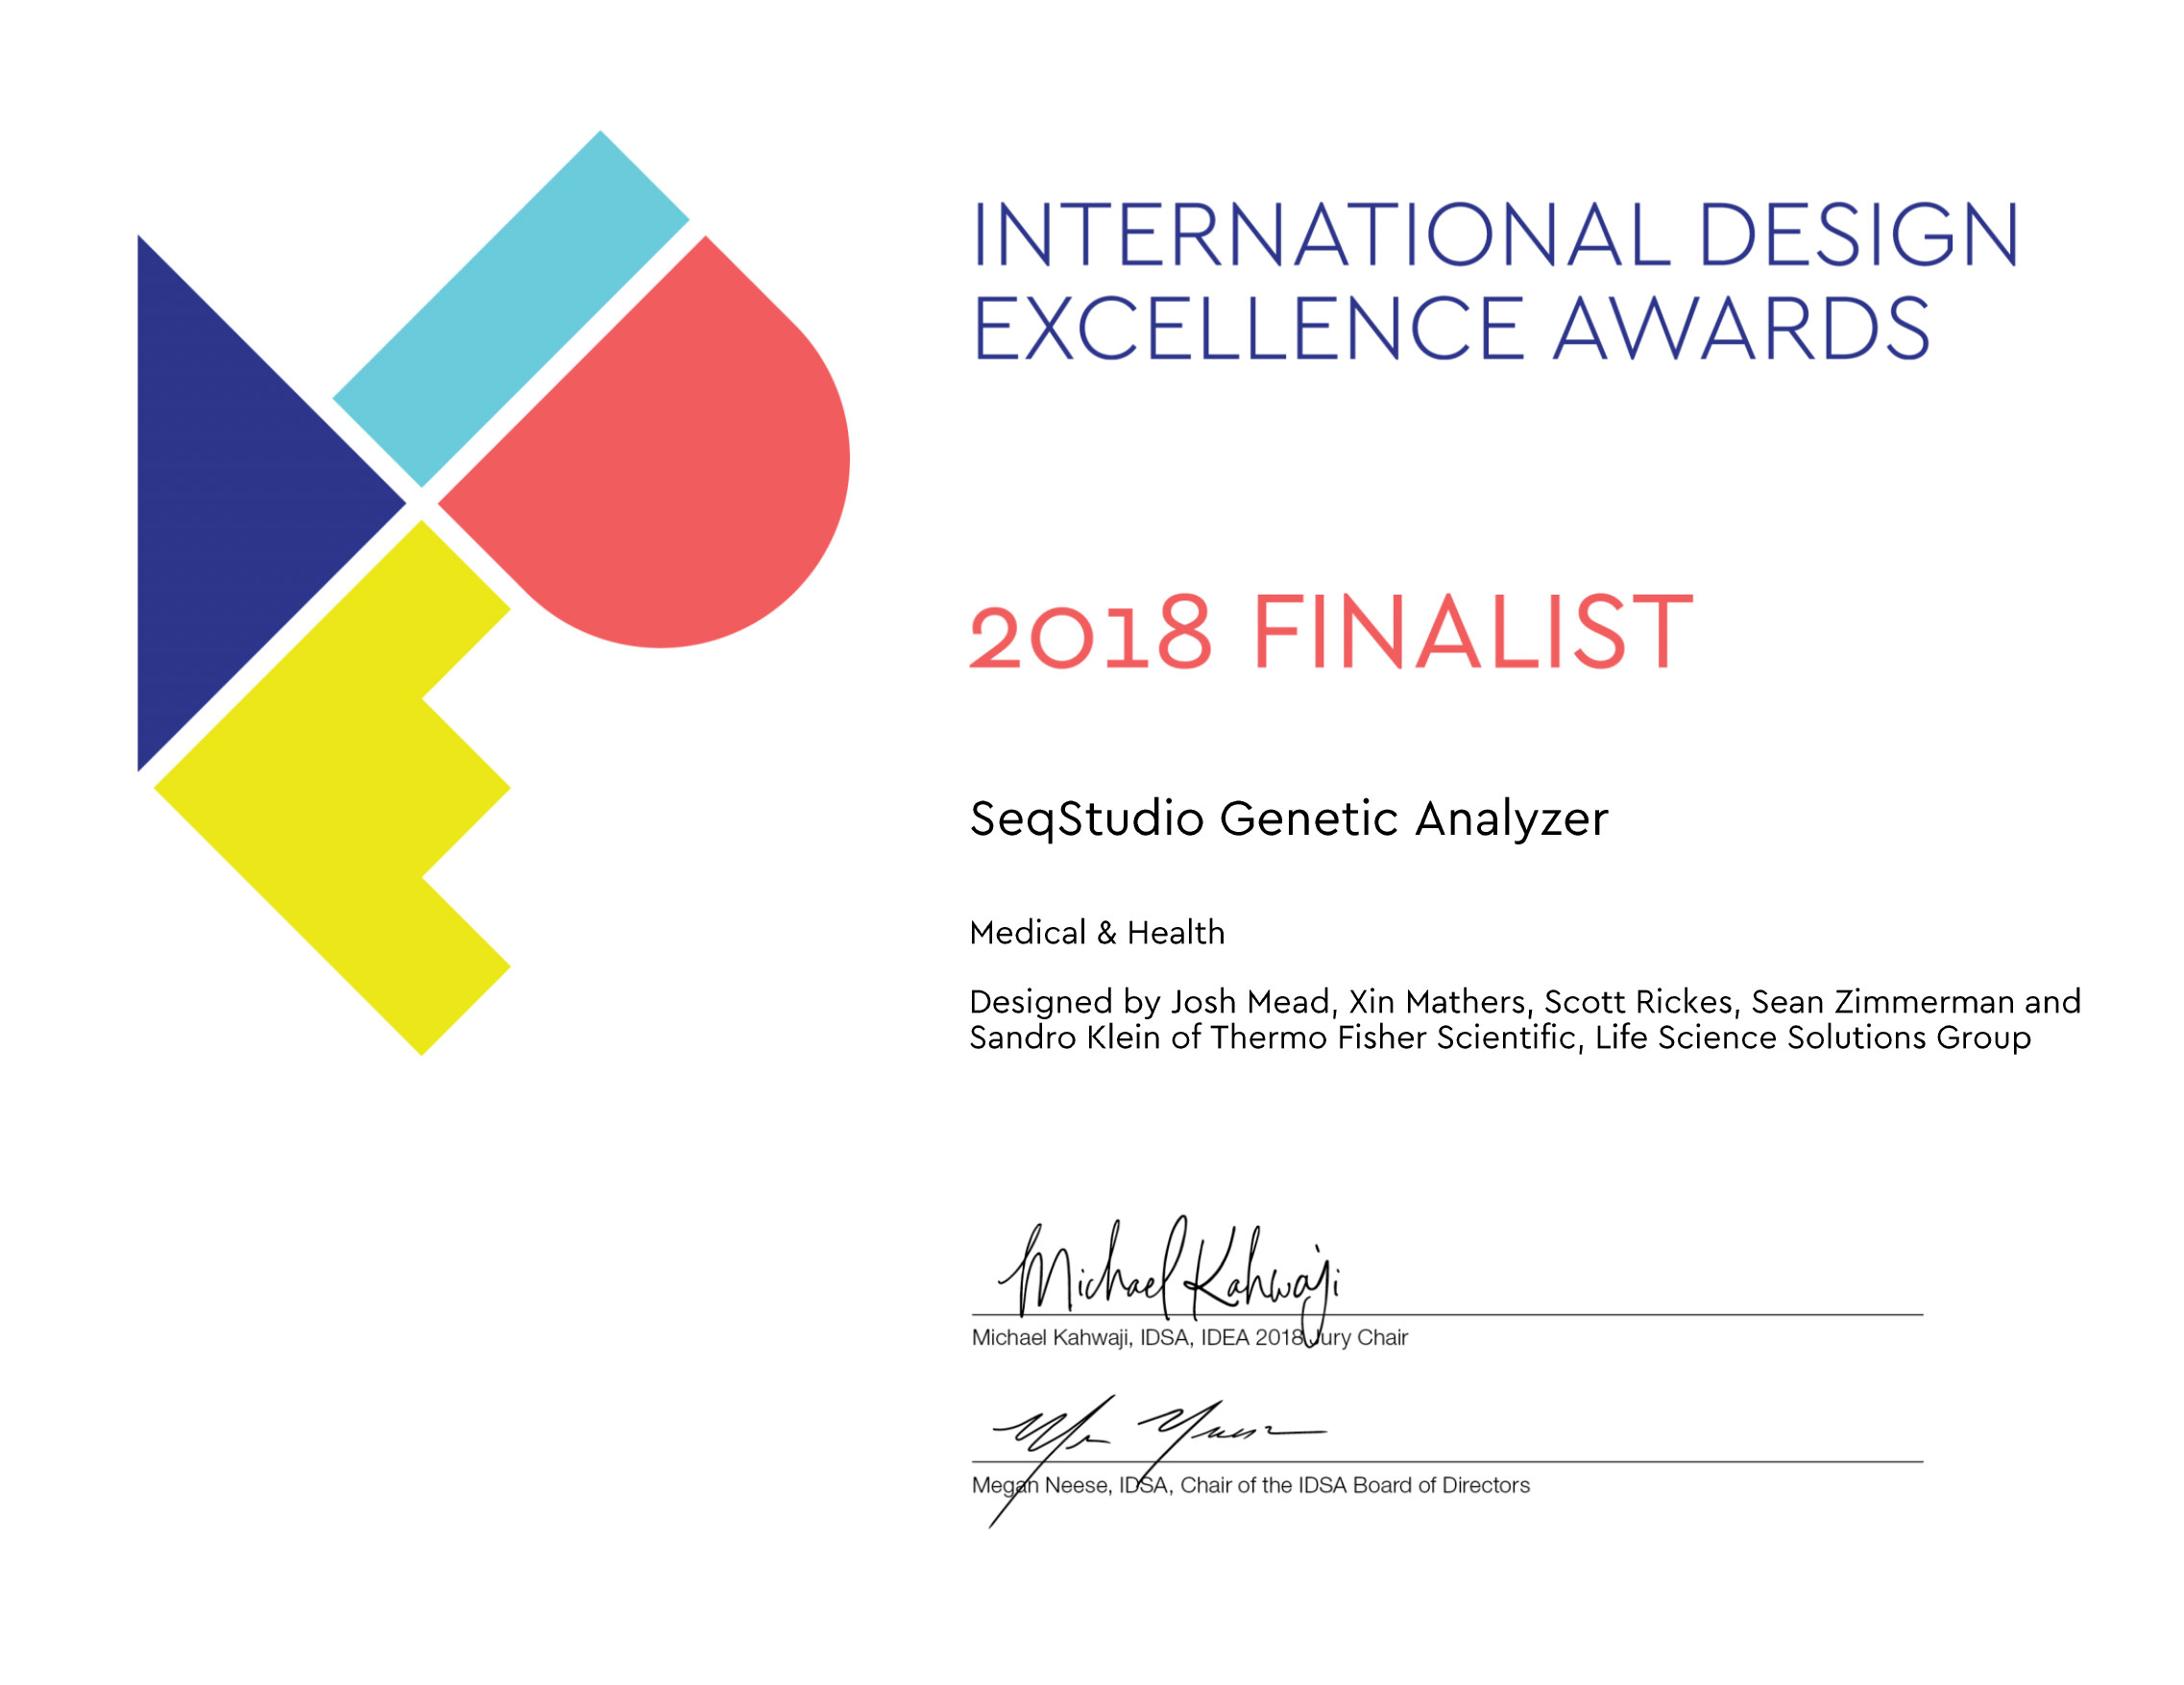2184x1685 pixels.
Task: Click the Michael Kahwaji Jury Chair caption
Action: pos(1189,1338)
